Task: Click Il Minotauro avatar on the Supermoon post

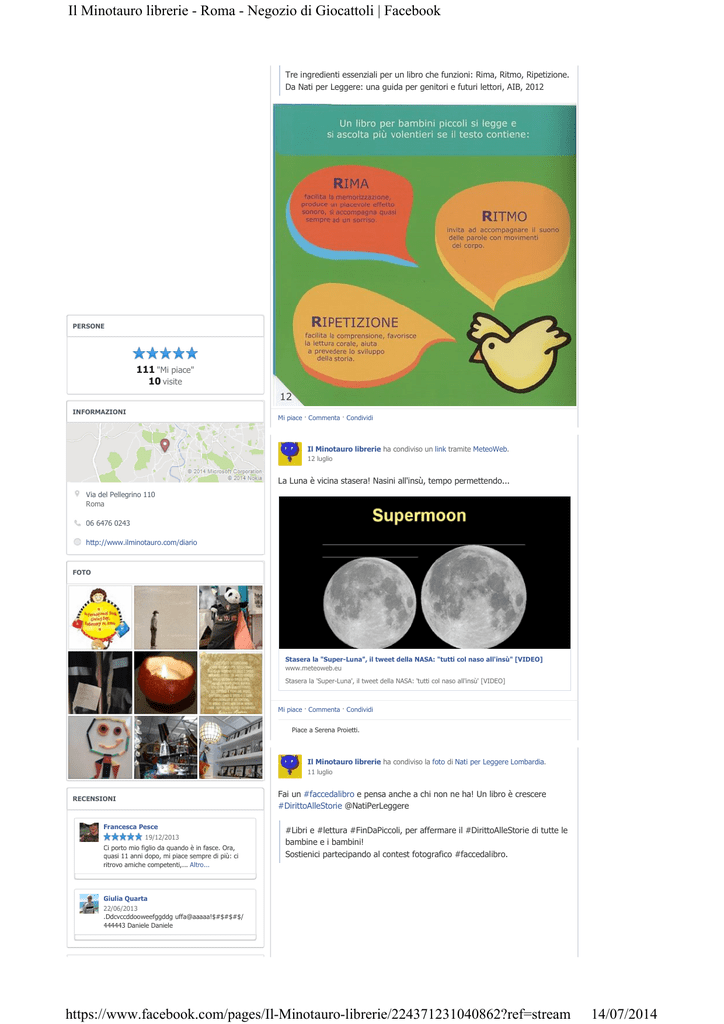Action: click(x=290, y=453)
